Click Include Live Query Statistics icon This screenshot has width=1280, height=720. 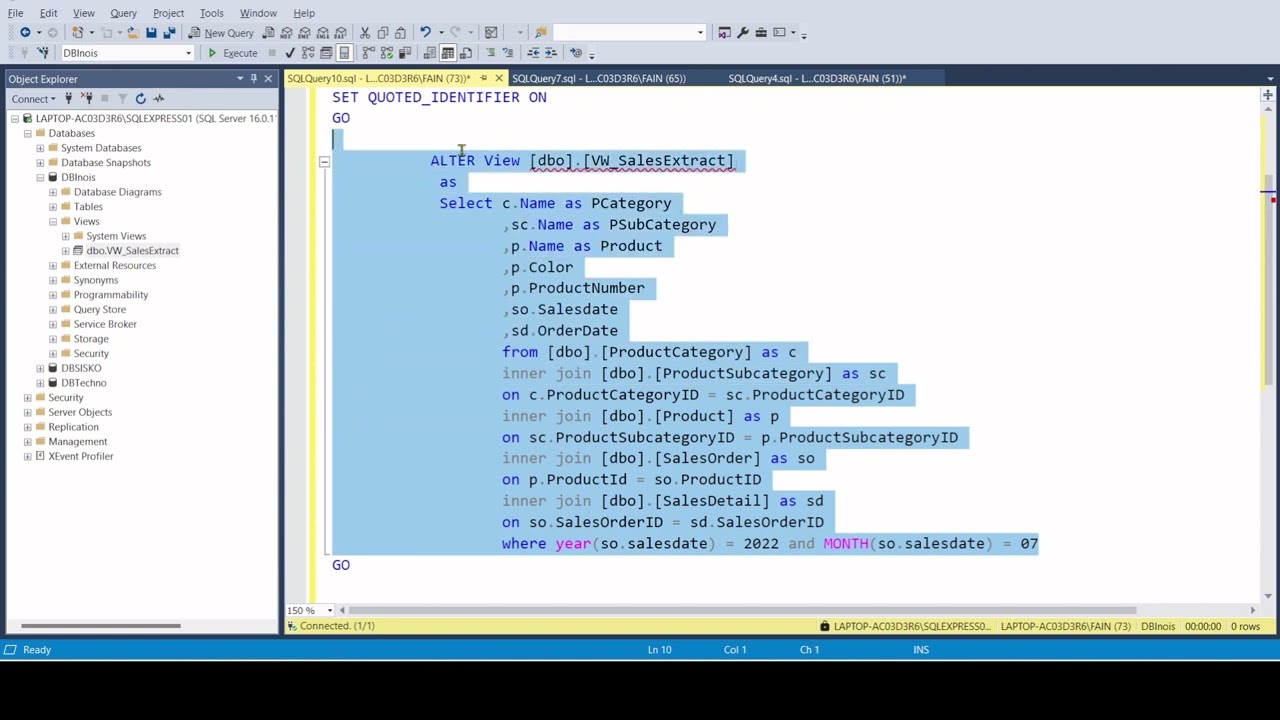387,53
